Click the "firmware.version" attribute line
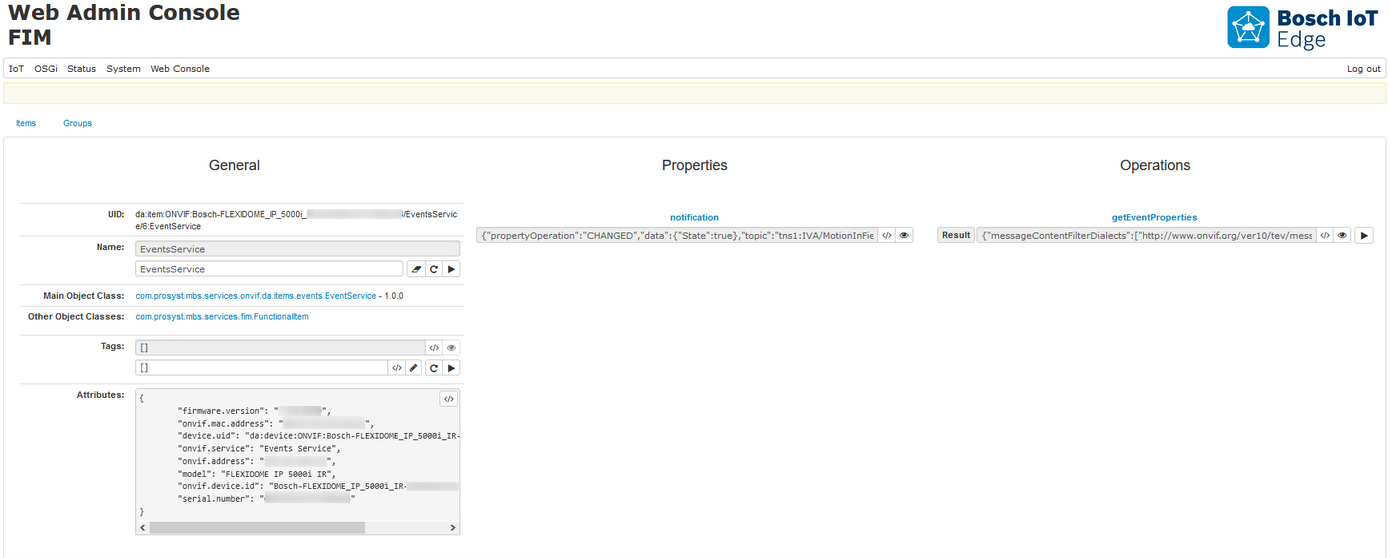The image size is (1390, 558). click(x=254, y=411)
